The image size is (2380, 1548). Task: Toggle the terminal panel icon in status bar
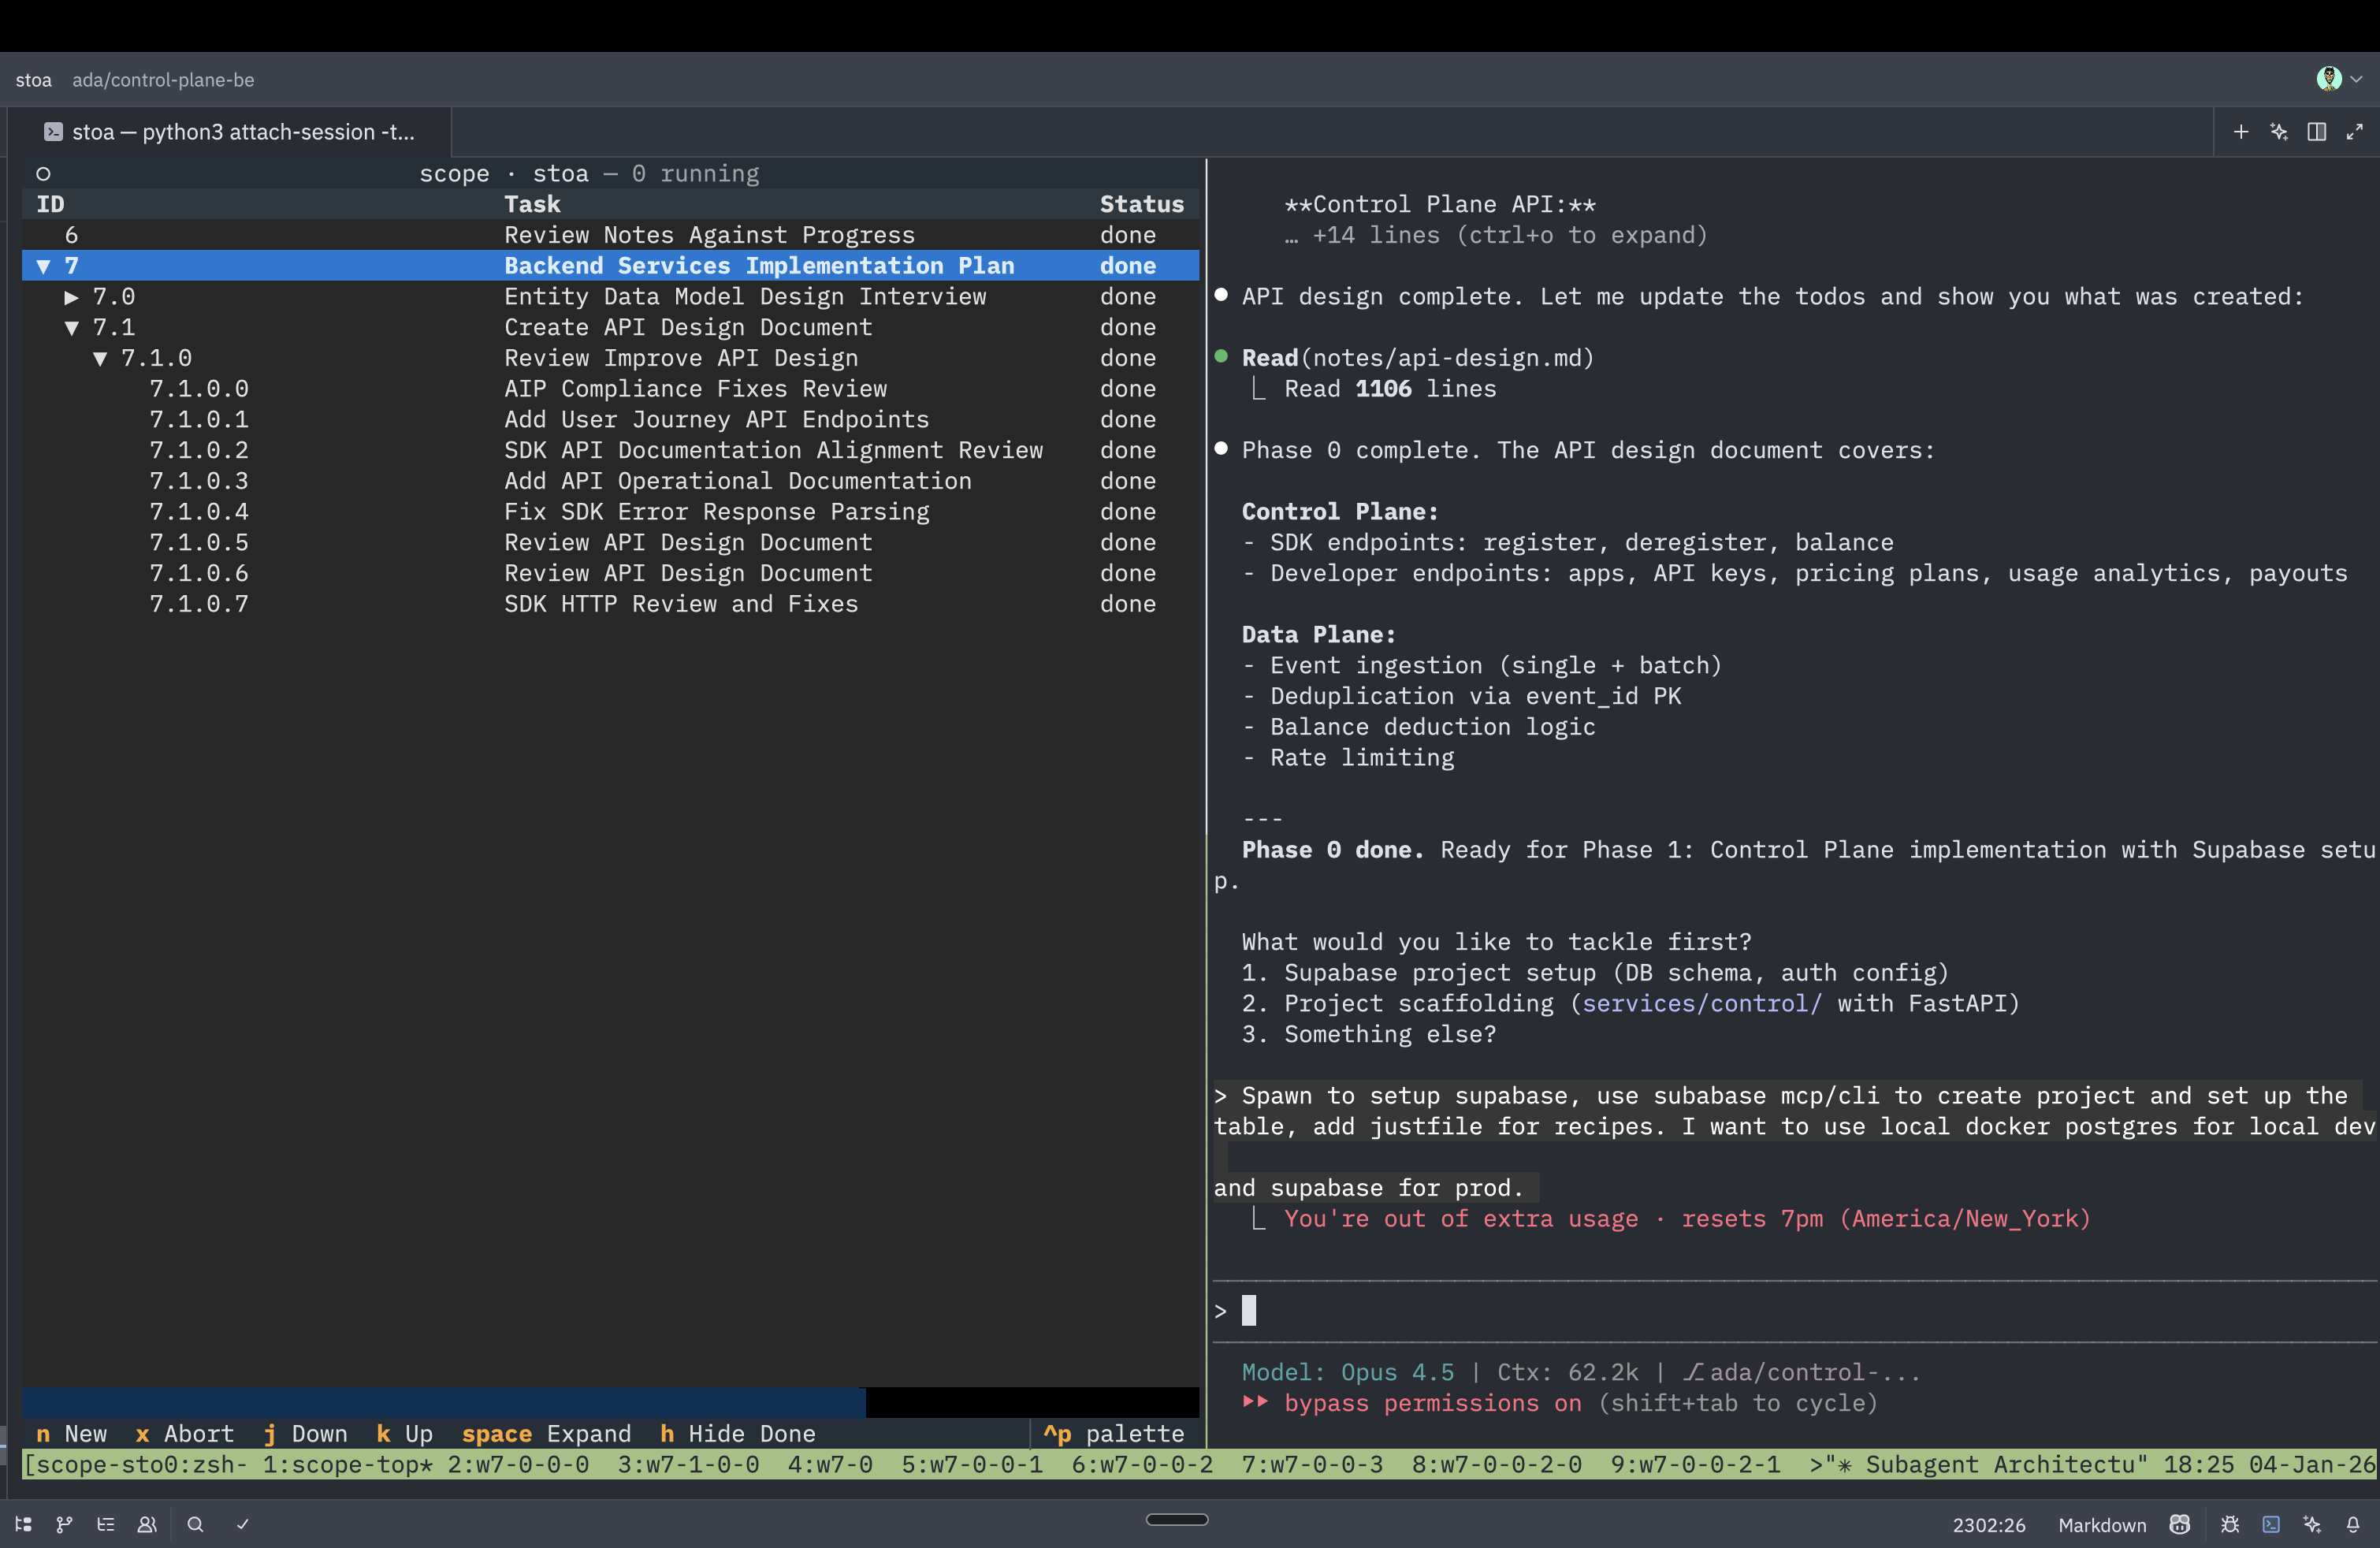coord(2271,1524)
